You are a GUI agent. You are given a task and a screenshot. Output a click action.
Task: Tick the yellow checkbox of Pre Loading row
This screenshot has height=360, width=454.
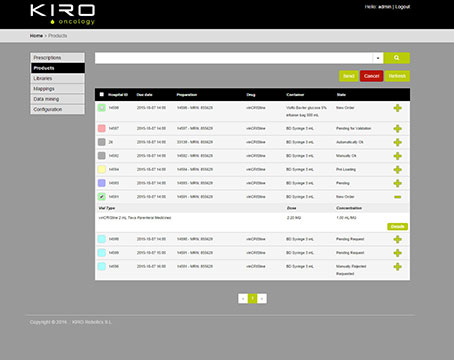tap(102, 169)
